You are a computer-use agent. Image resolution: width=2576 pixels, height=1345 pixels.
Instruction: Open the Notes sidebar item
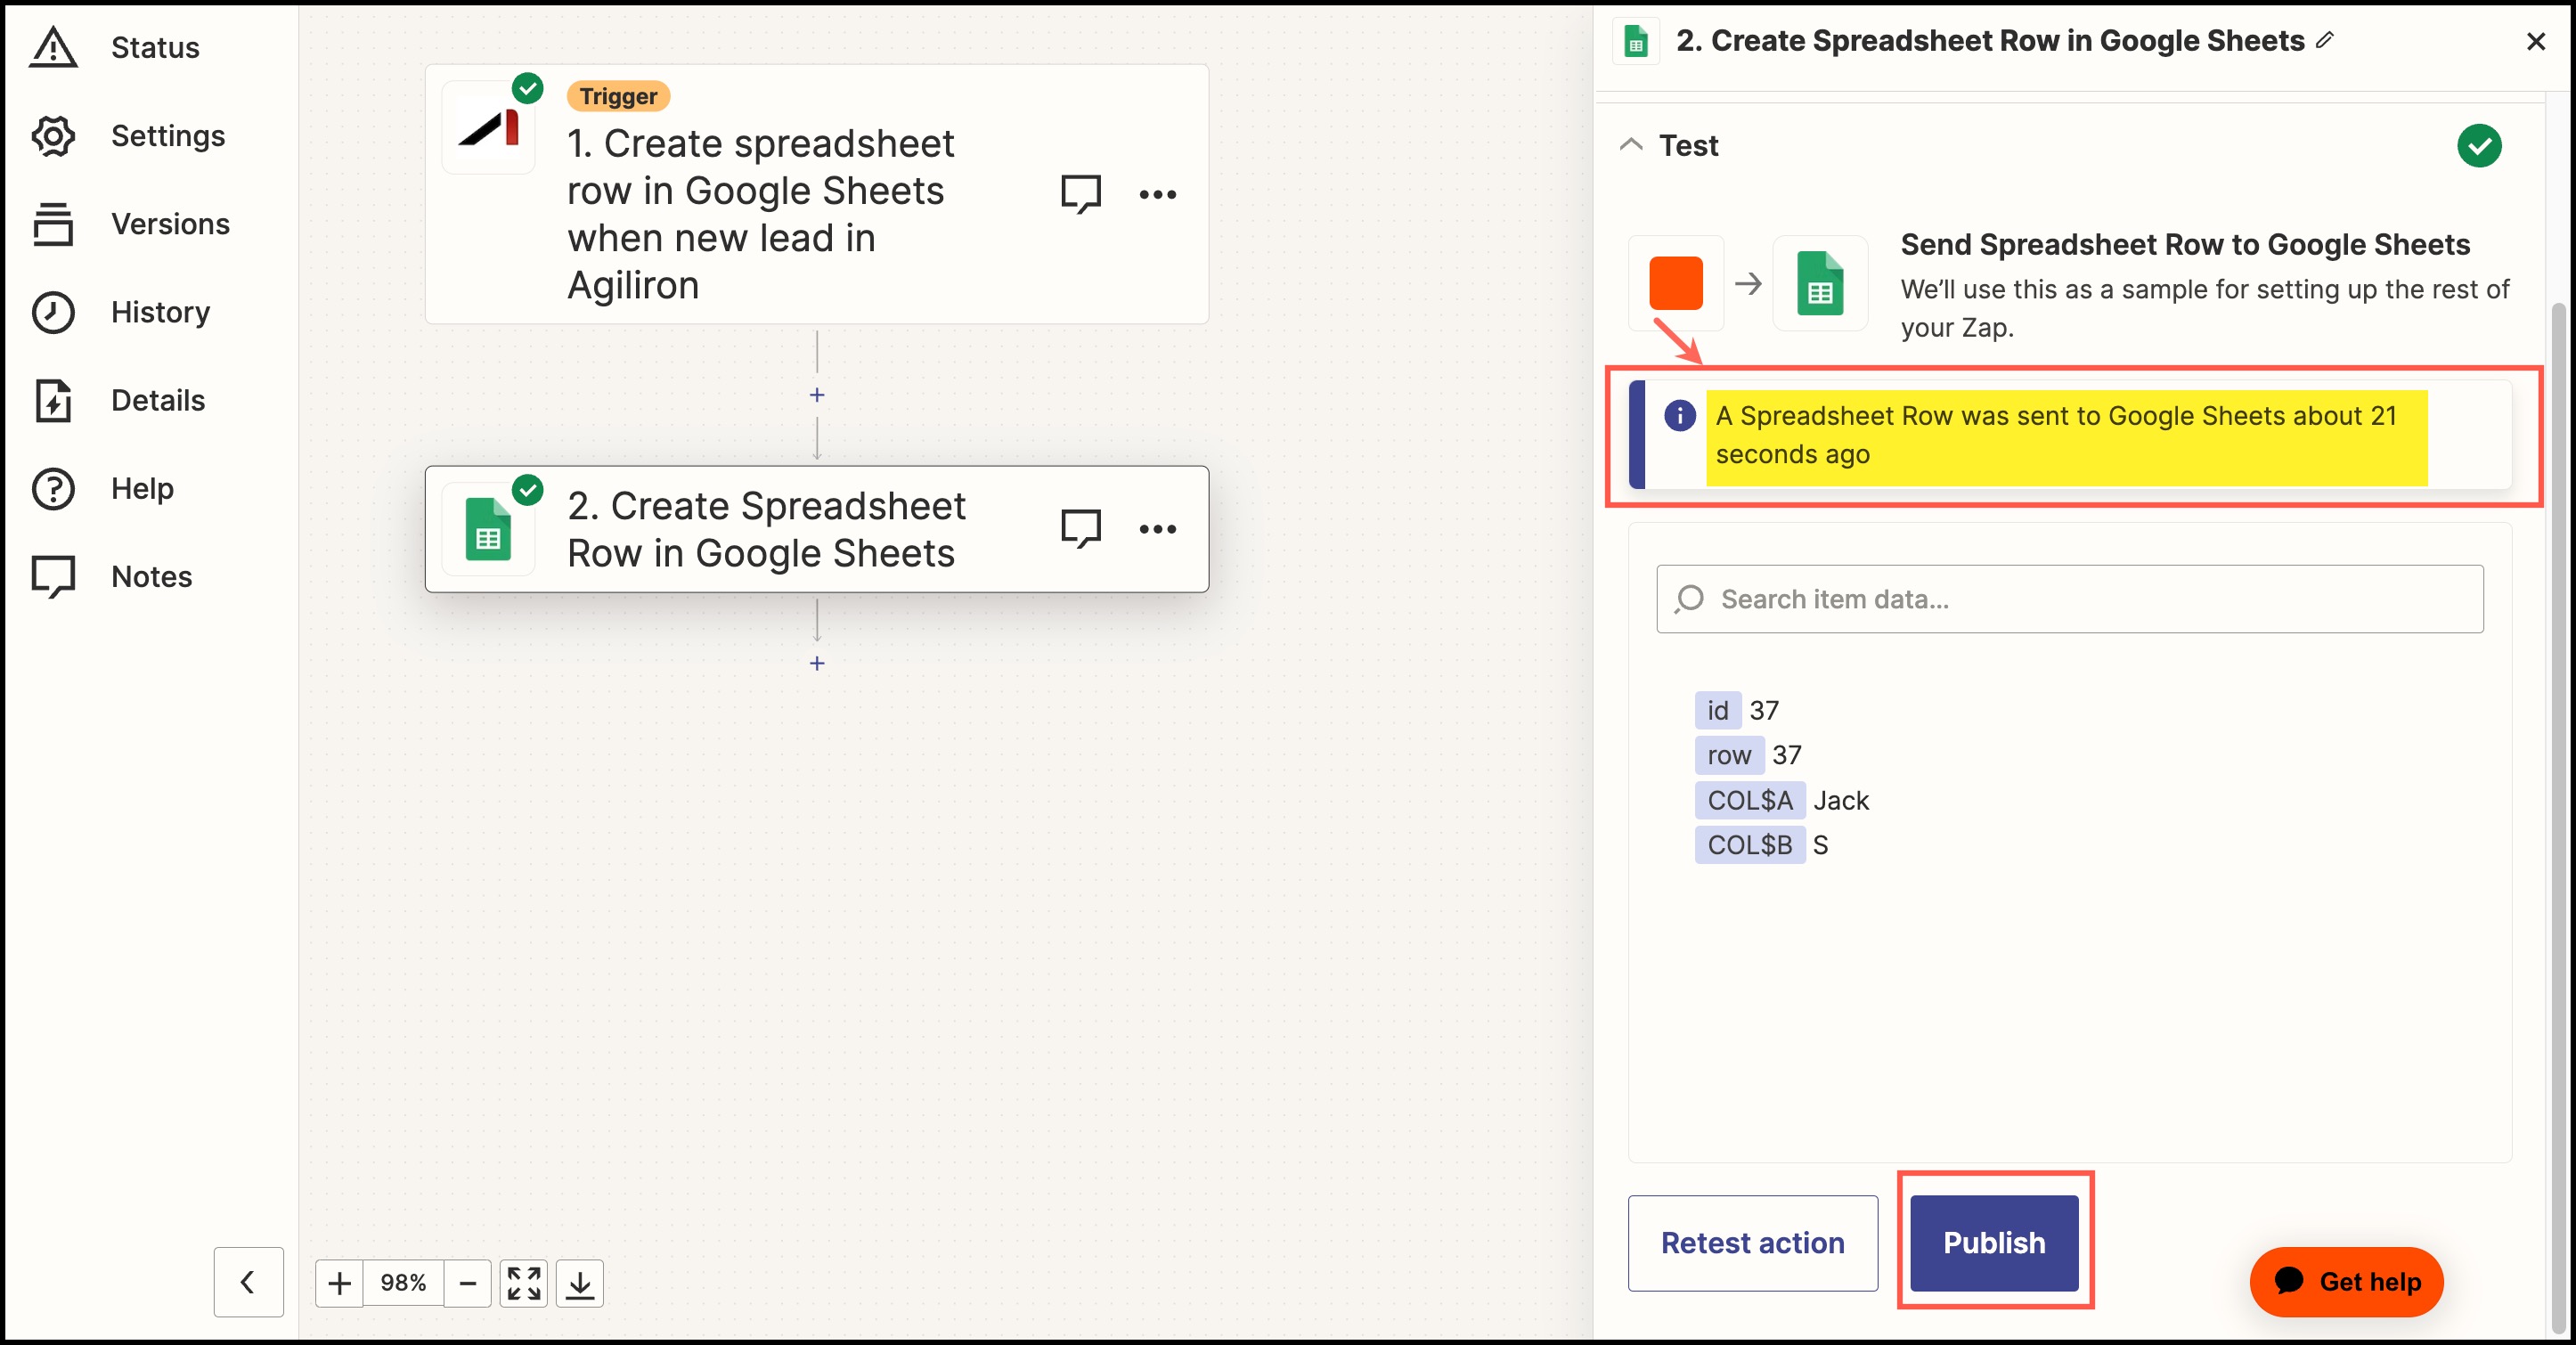click(151, 577)
